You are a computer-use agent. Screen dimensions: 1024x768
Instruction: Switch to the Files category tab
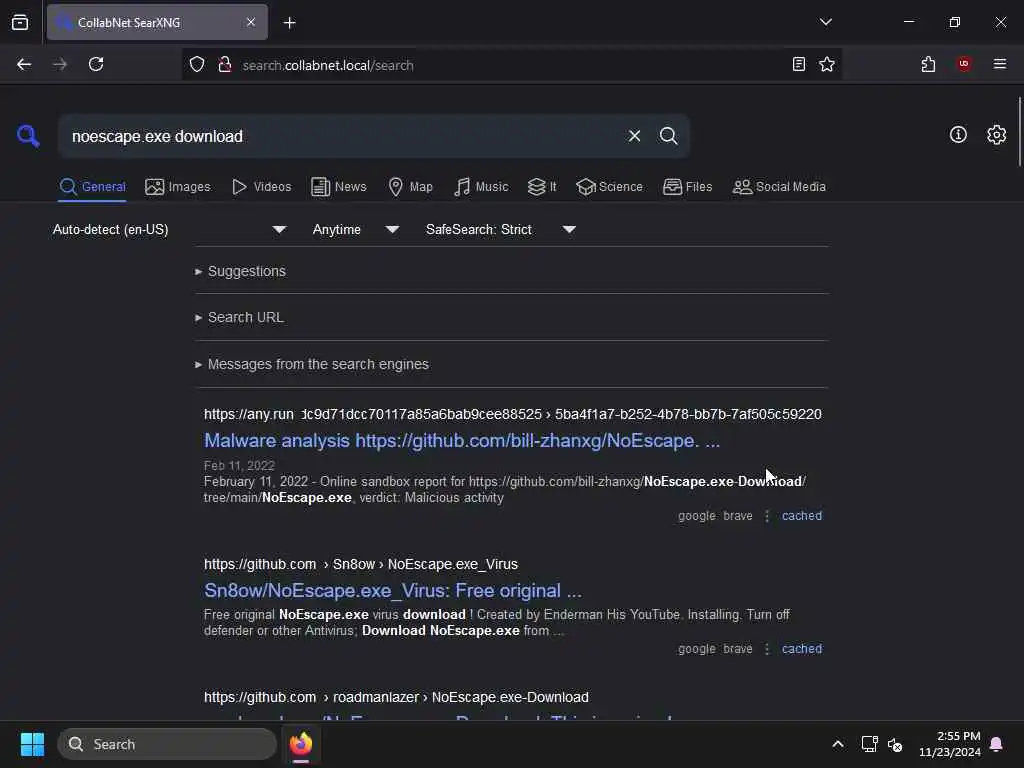click(x=687, y=187)
